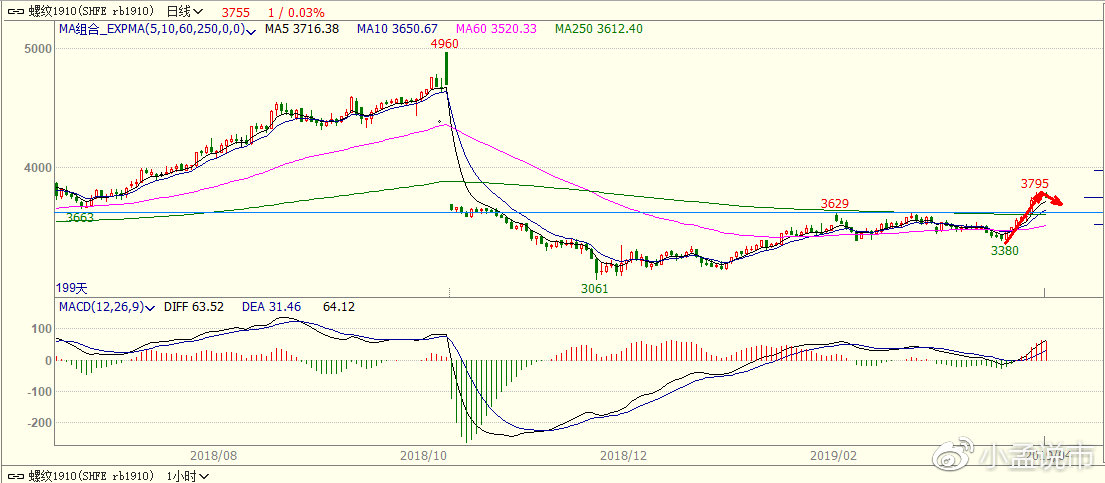Click the MACD histogram value 64.12
Screen dimensions: 1105x483
pos(338,307)
